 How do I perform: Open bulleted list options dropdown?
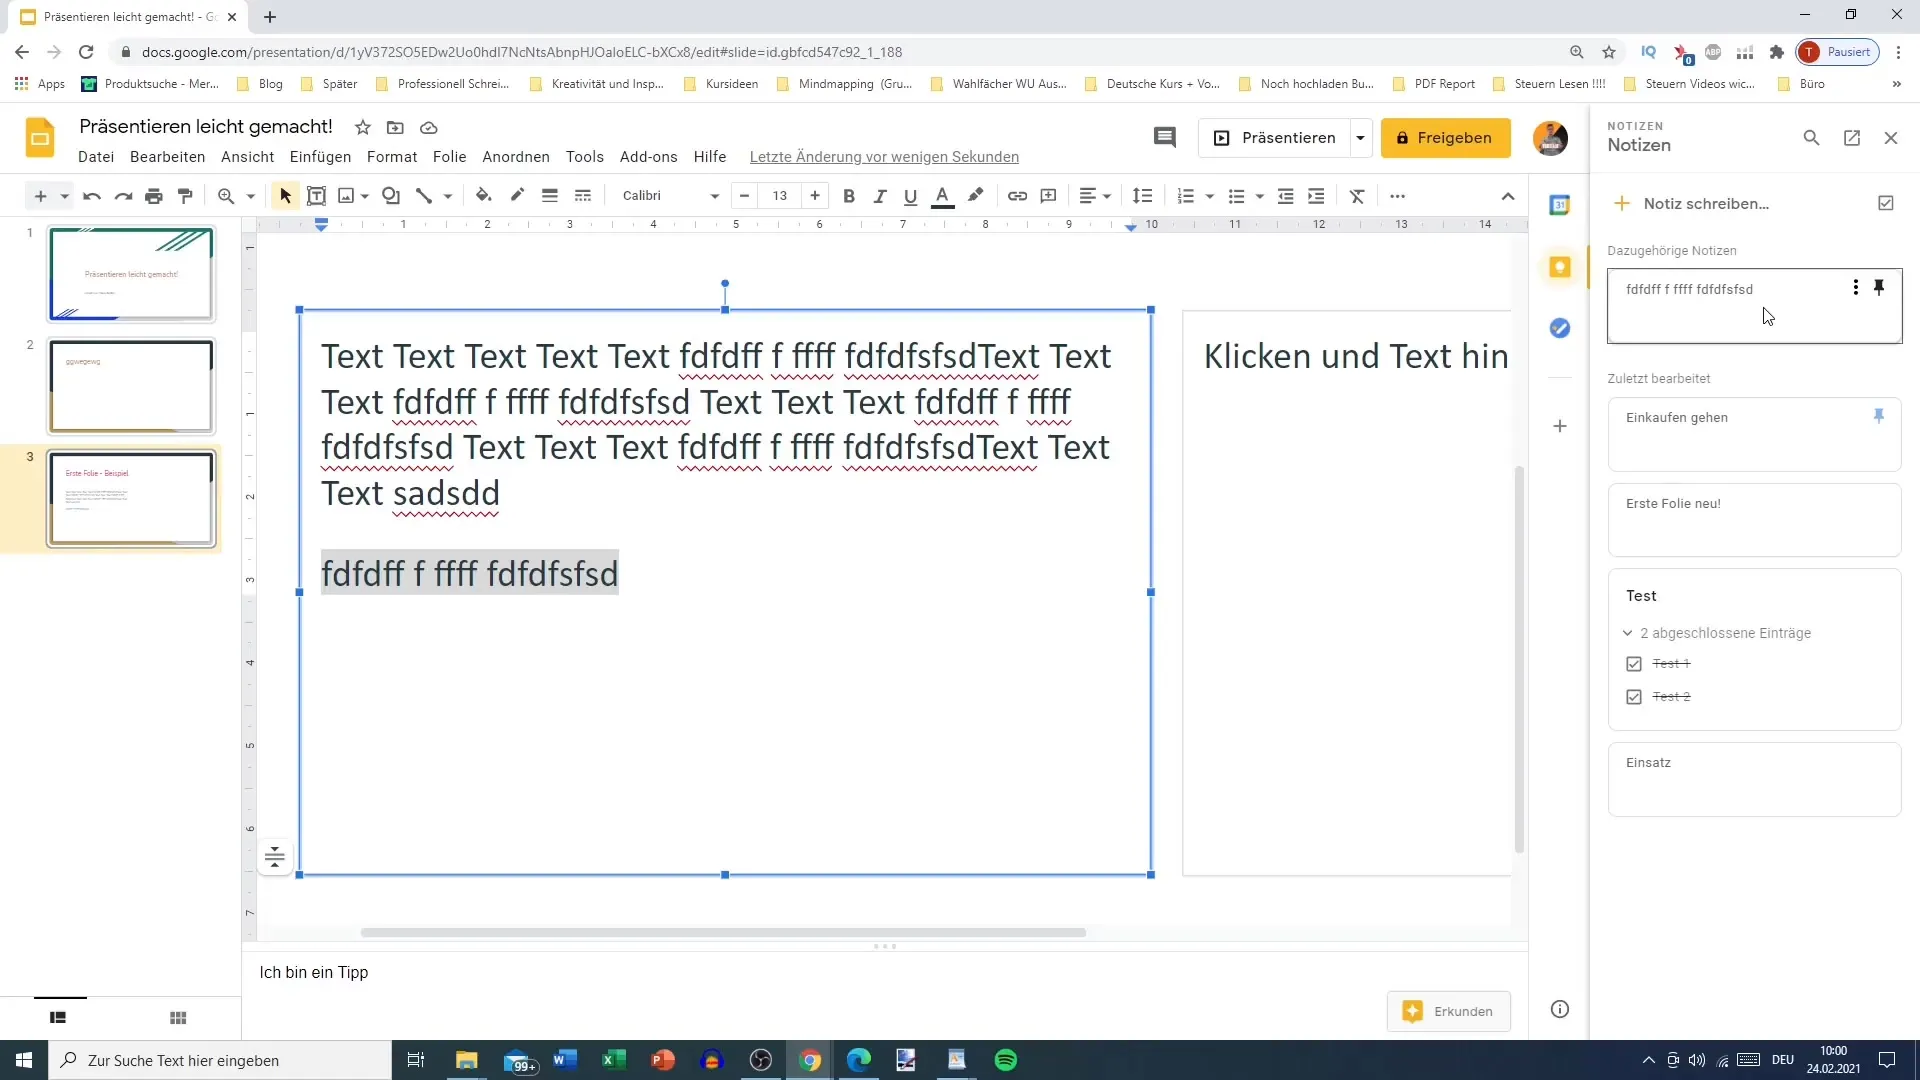1260,196
